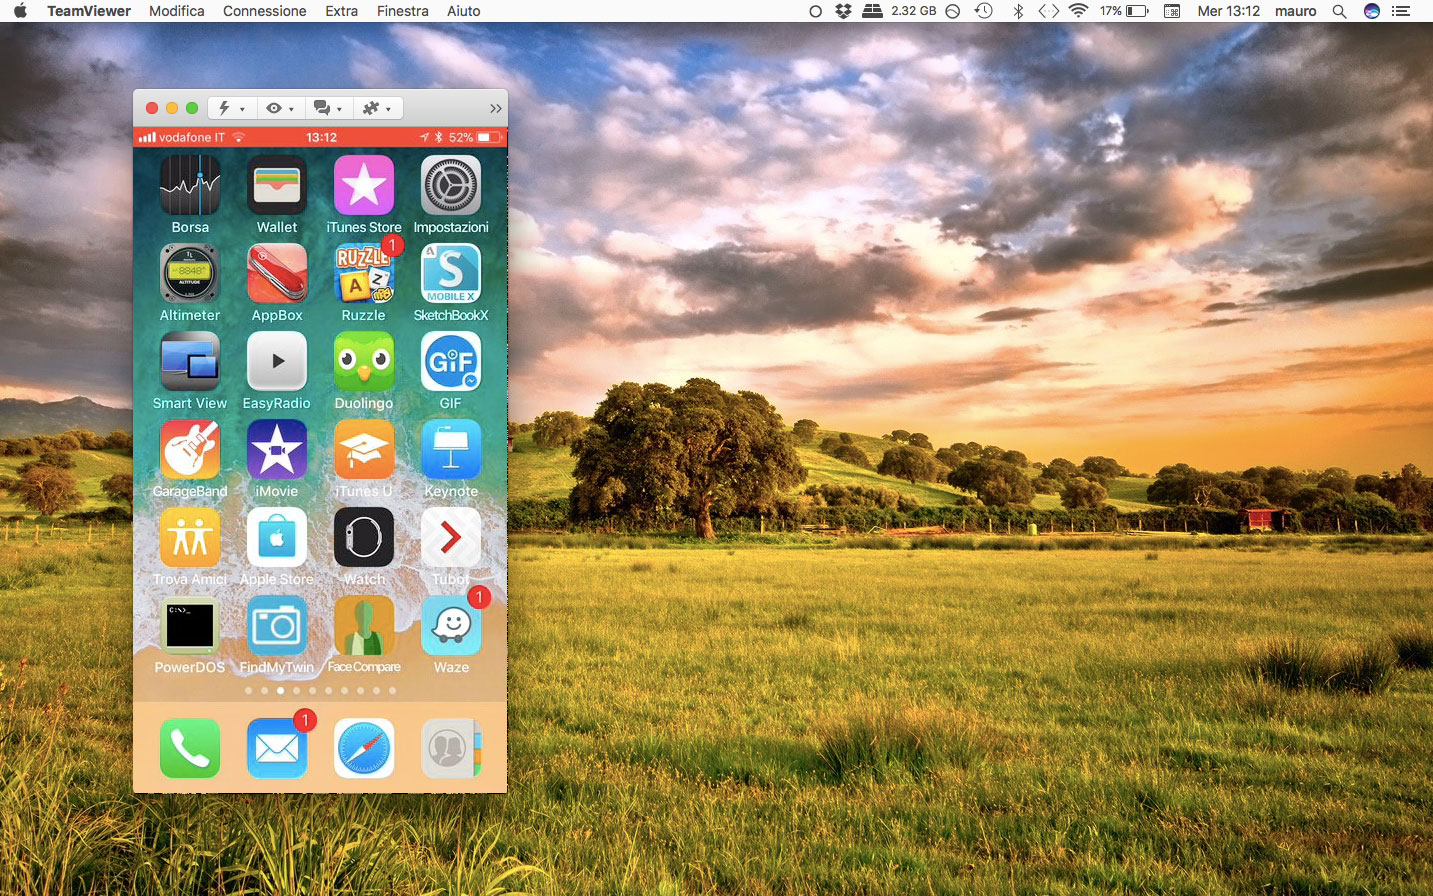Open the Apple Store app

pos(277,538)
